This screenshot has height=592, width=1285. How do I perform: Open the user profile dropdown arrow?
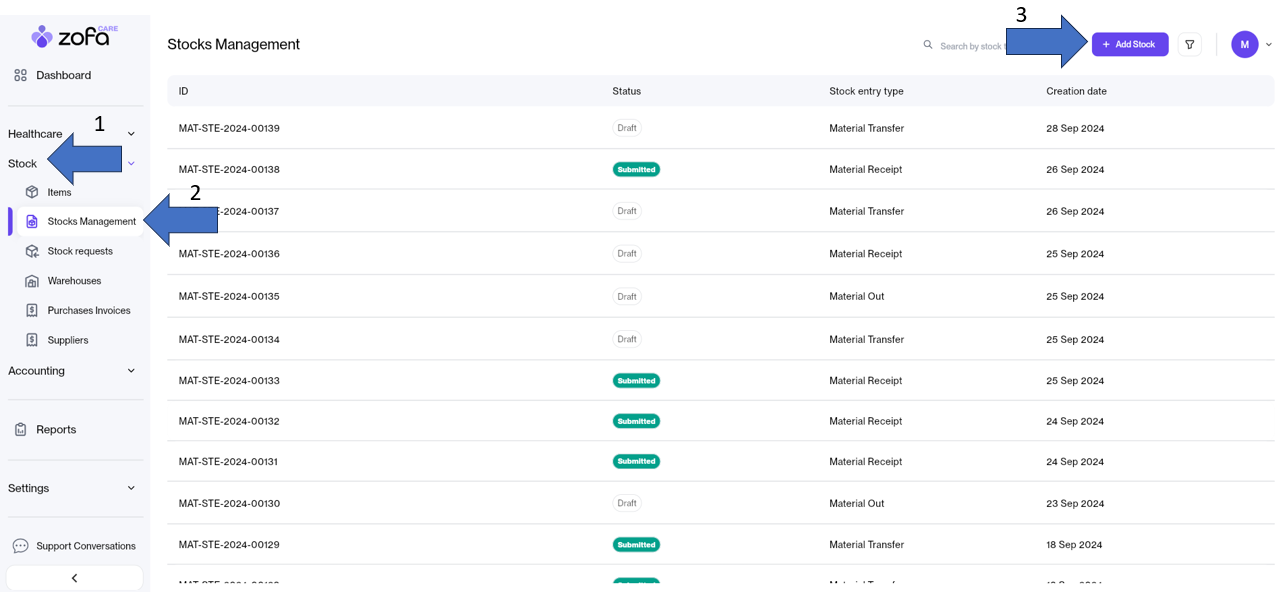(x=1269, y=44)
